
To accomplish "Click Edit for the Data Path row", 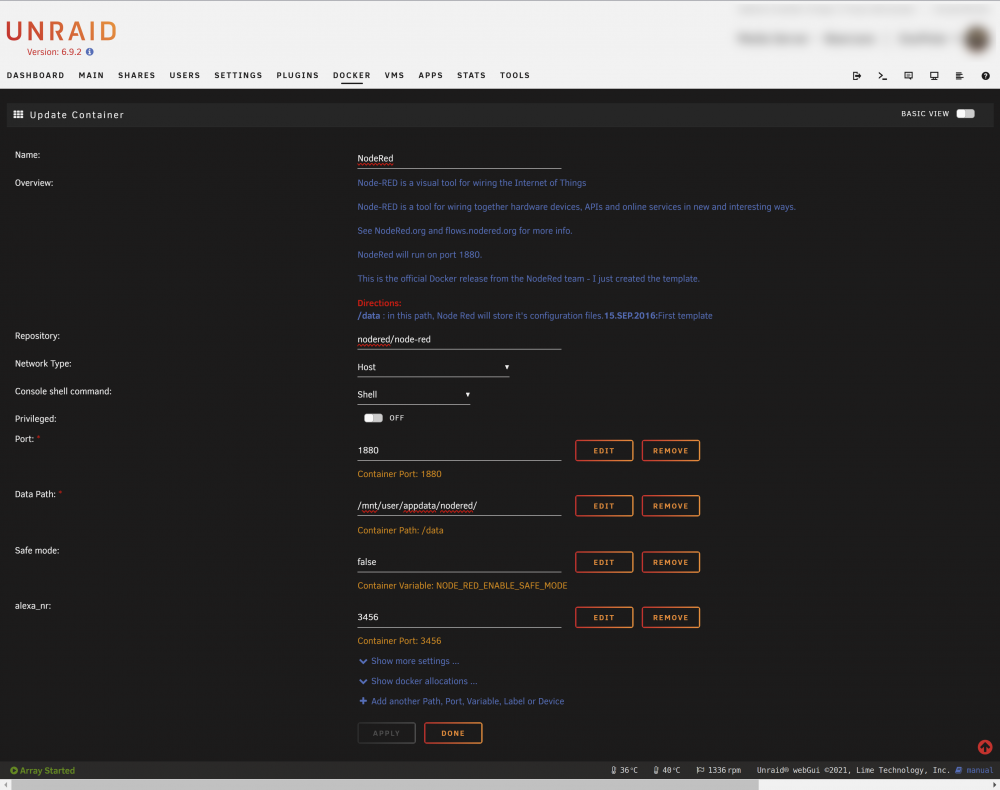I will [604, 506].
